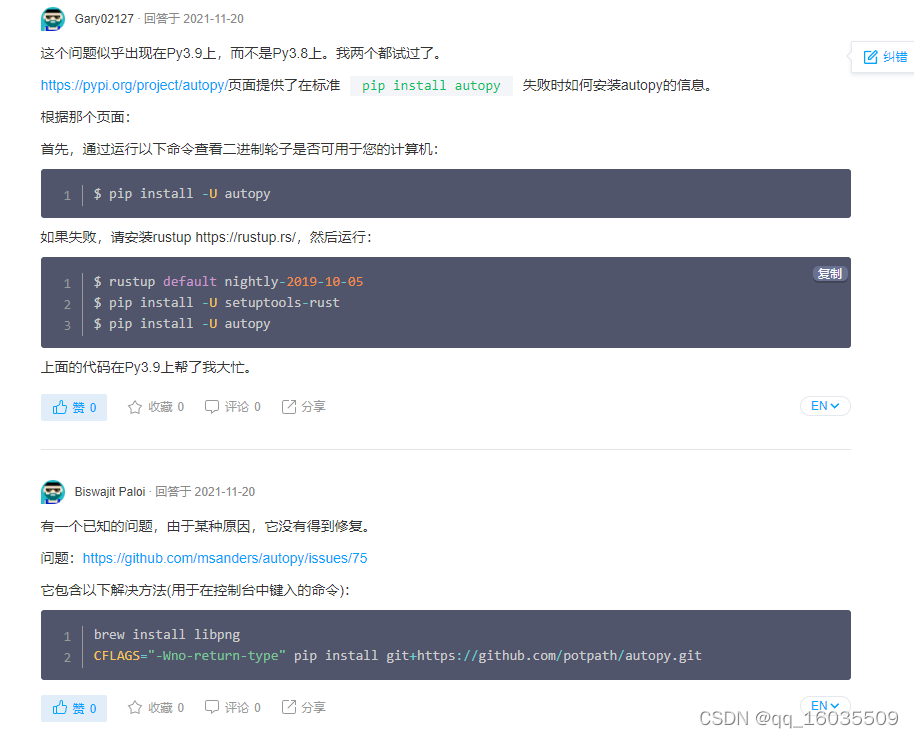Image resolution: width=914 pixels, height=738 pixels.
Task: Open the pypi.org/project/autopy link
Action: tap(134, 85)
